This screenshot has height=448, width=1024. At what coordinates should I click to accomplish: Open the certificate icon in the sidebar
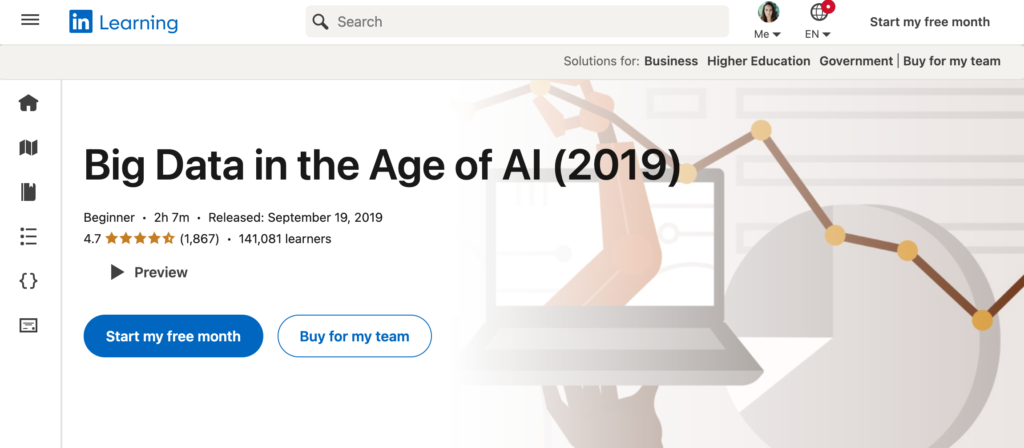[x=29, y=325]
